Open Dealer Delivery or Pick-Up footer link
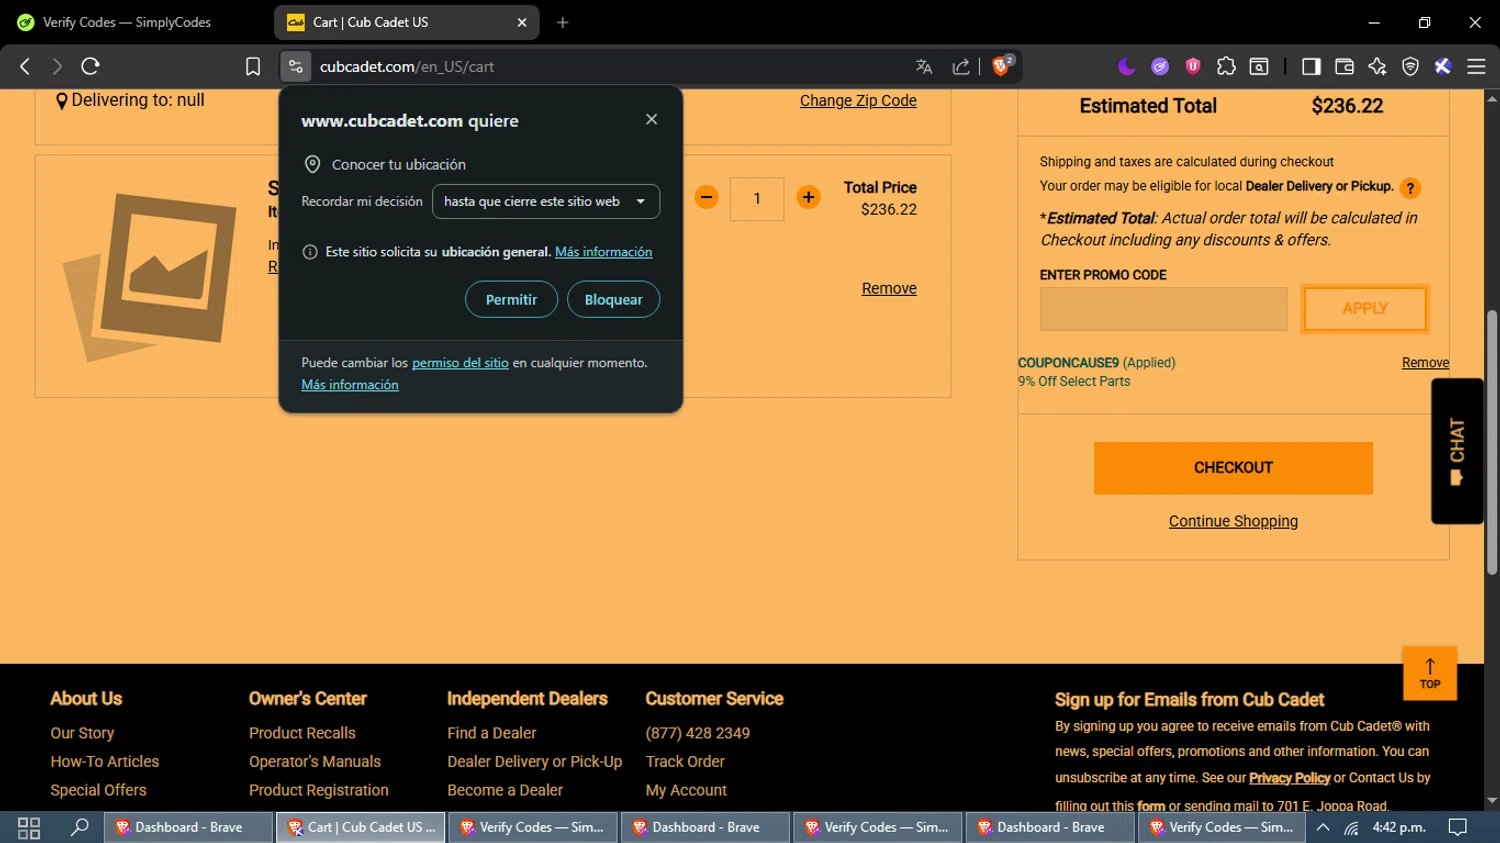This screenshot has height=843, width=1500. (x=535, y=761)
